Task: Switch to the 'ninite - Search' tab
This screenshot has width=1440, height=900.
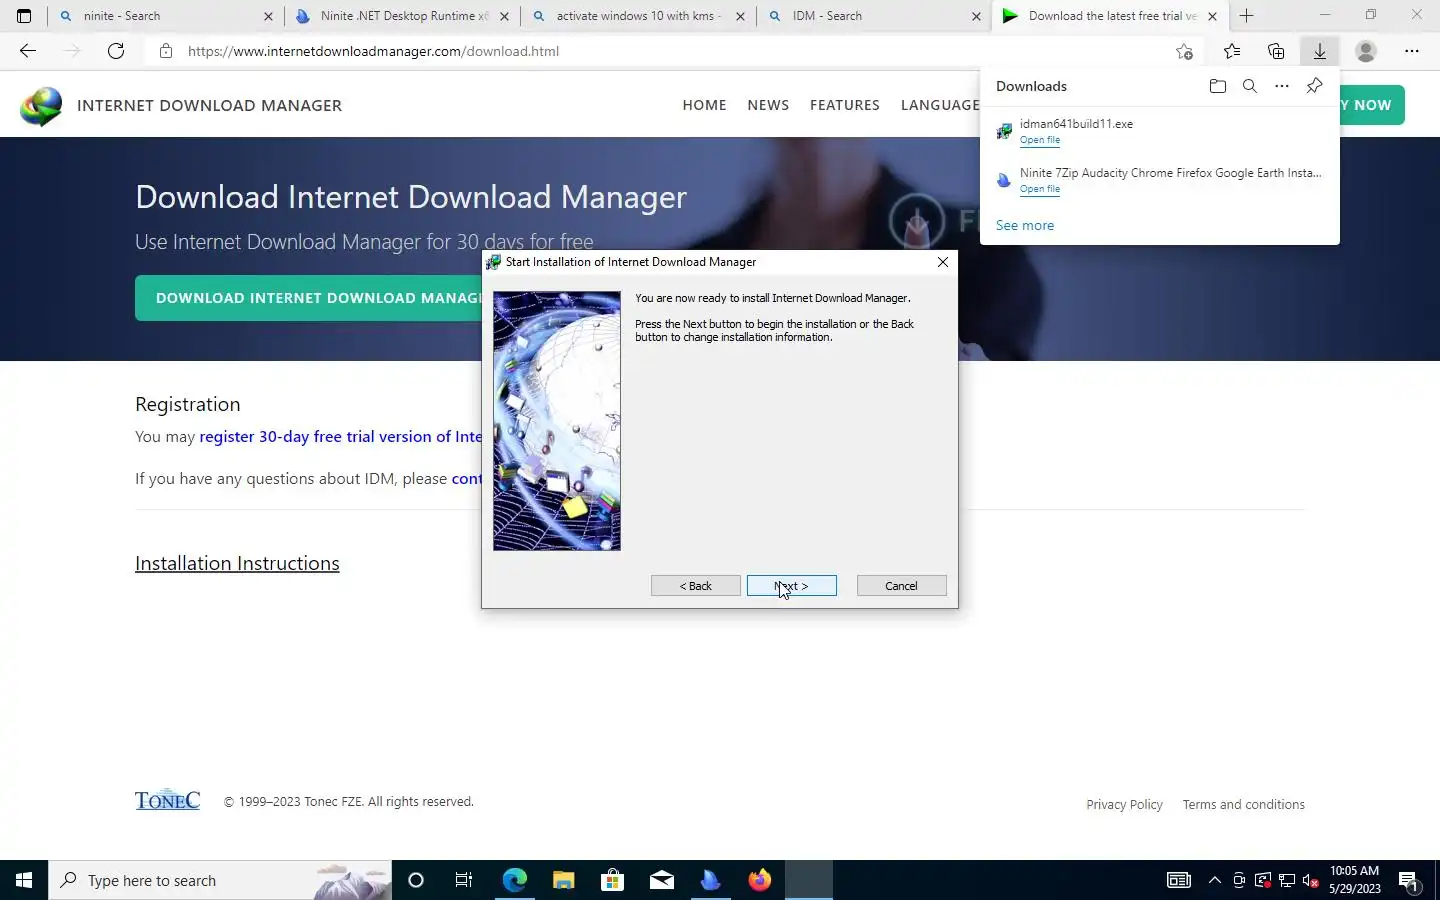Action: click(165, 16)
